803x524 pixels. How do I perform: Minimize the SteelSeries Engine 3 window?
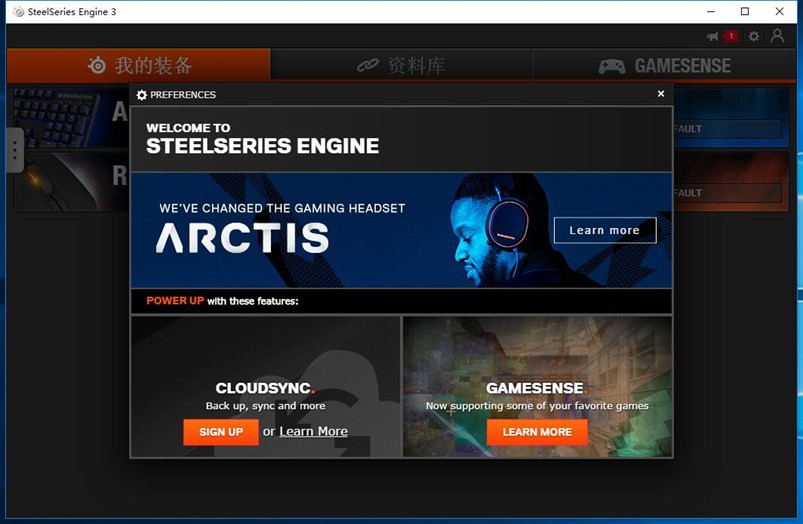click(x=711, y=11)
